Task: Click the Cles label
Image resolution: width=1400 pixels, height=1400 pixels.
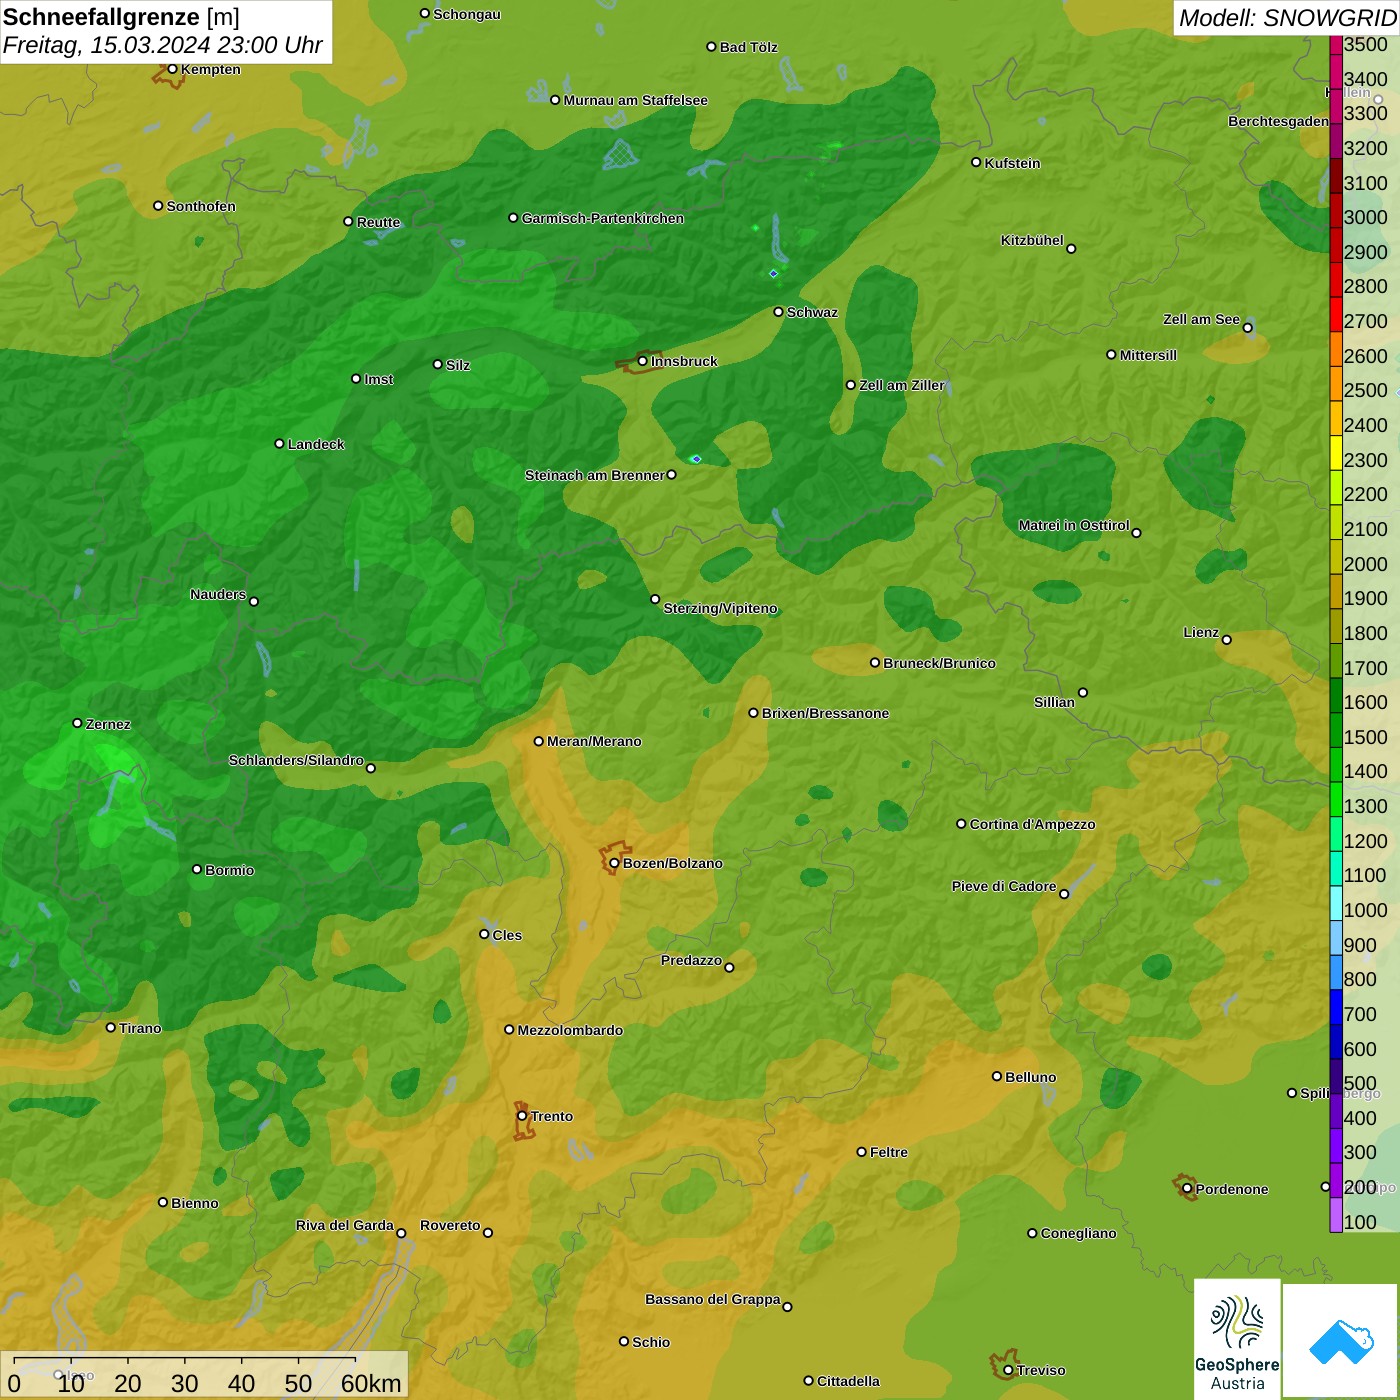Action: point(507,935)
